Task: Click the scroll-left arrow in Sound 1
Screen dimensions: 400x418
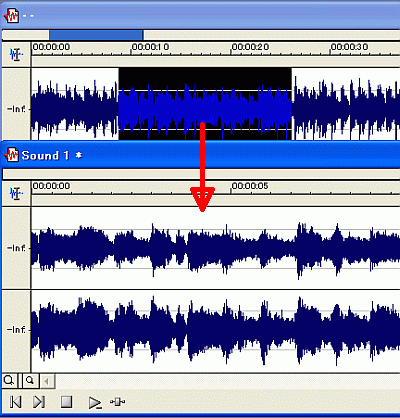Action: 47,381
